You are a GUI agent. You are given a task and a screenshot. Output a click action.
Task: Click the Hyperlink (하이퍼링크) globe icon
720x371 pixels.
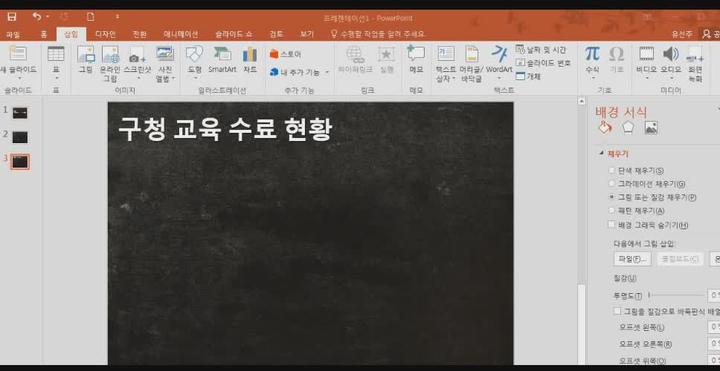coord(355,54)
